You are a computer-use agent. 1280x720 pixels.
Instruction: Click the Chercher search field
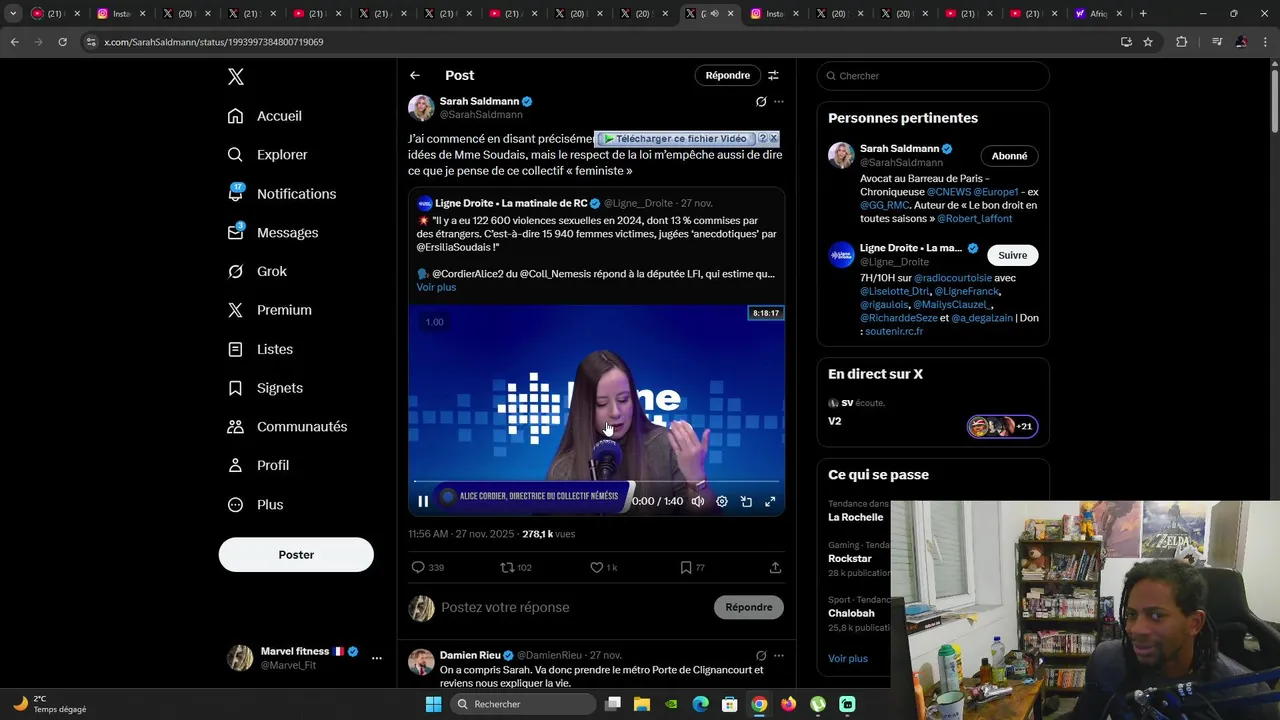[933, 76]
